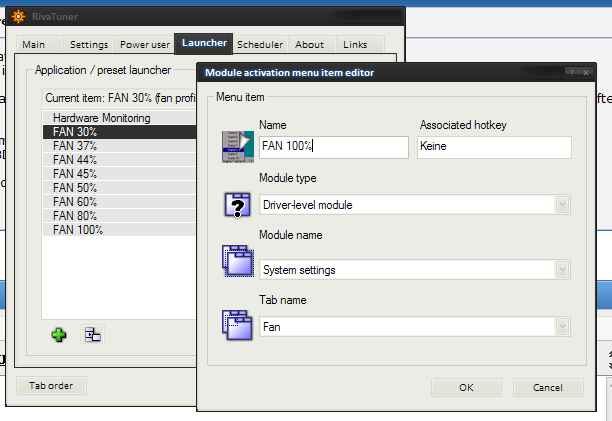Select the FAN 80% list item
Screen dimensions: 612x421
pos(119,216)
